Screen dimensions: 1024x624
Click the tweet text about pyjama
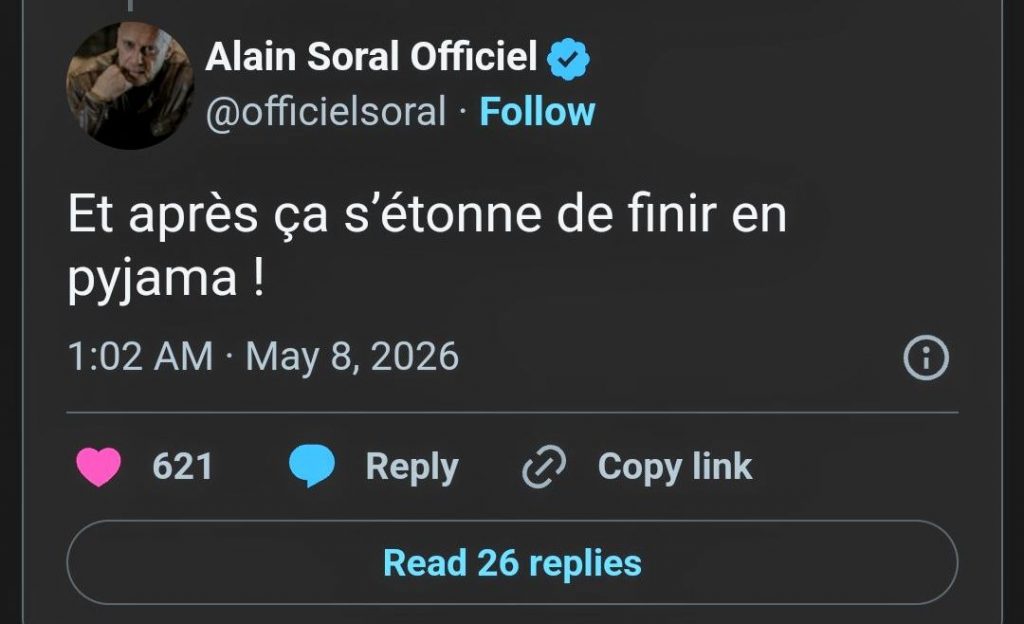point(427,247)
